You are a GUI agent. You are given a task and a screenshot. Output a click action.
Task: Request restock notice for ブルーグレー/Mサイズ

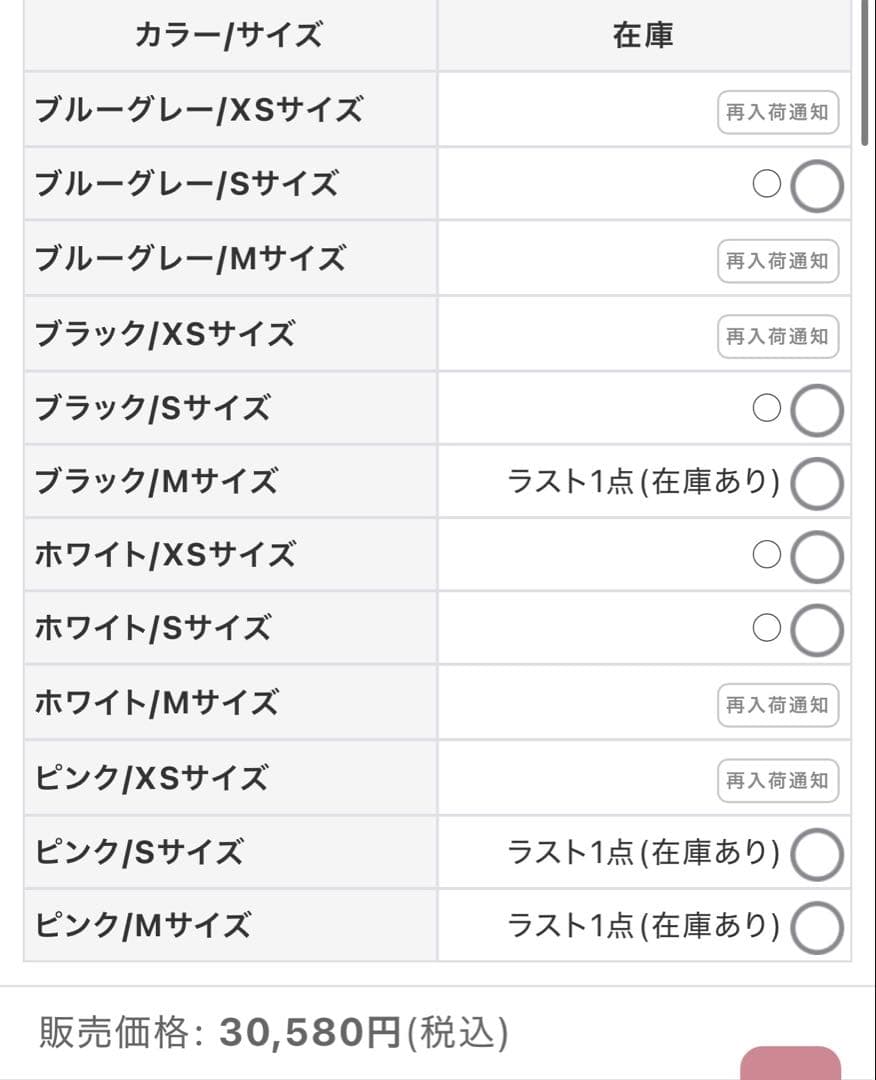[777, 261]
